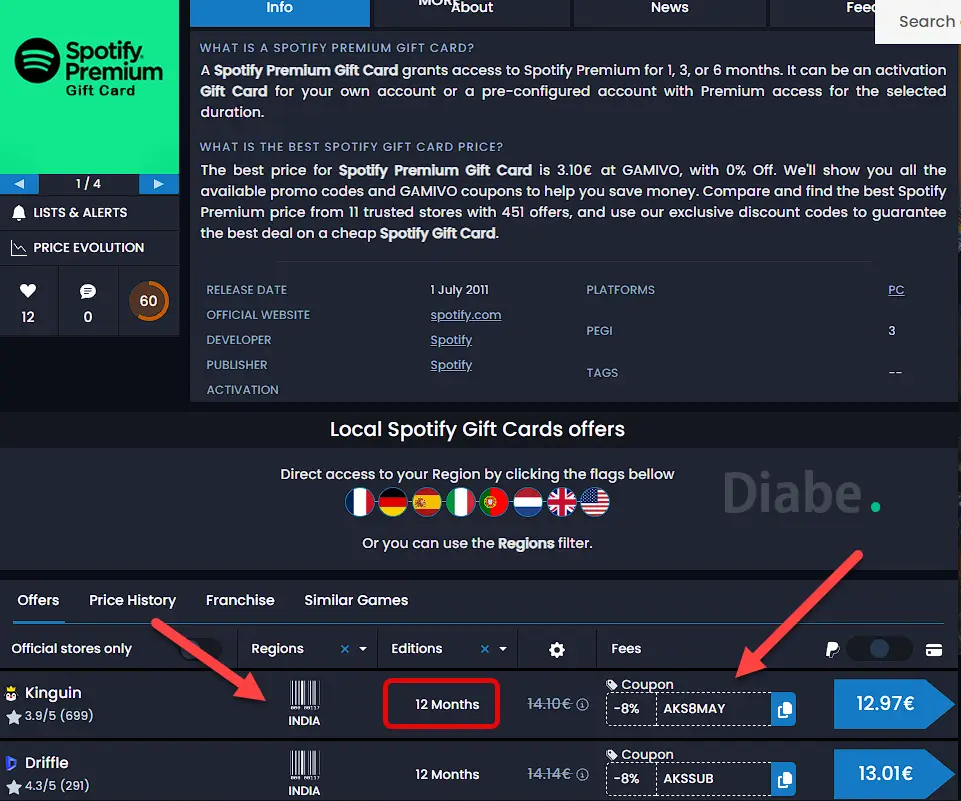Viewport: 961px width, 801px height.
Task: Click the 12.97€ Kinguin price button
Action: [883, 704]
